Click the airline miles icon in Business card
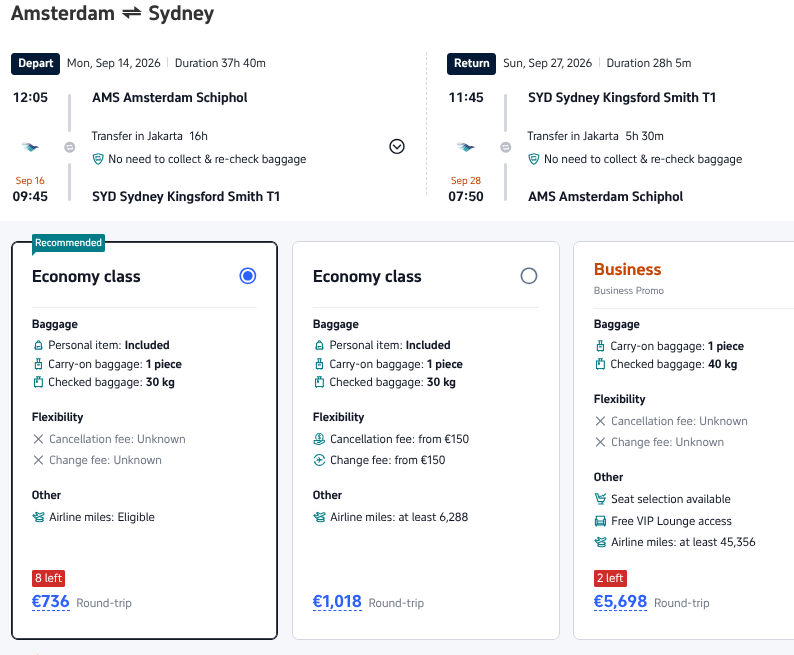This screenshot has width=794, height=655. [601, 542]
